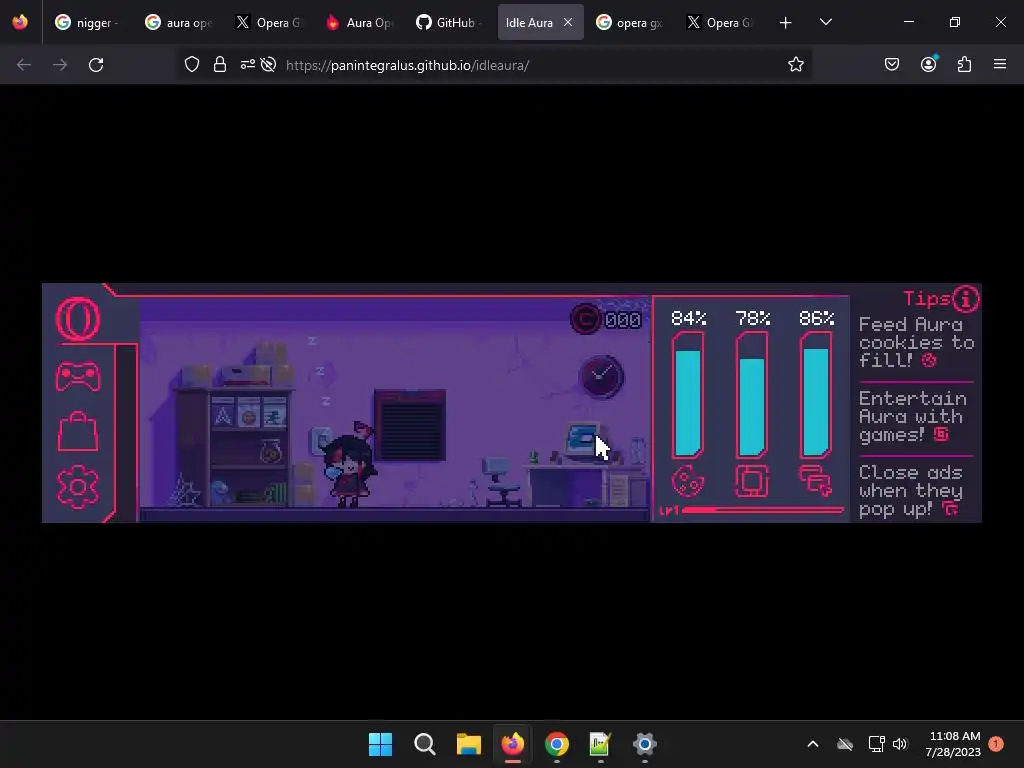Go back to the previous page

point(24,65)
